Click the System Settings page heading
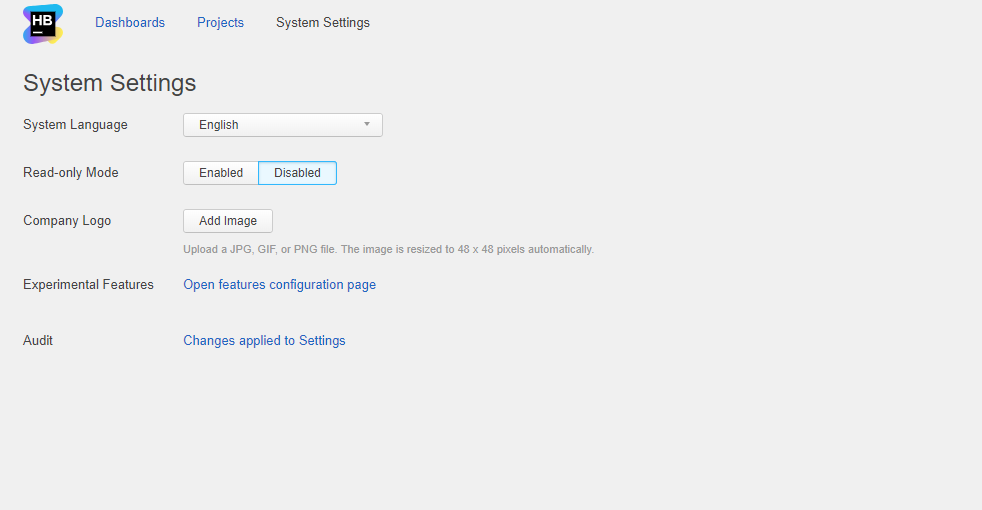The image size is (982, 510). pyautogui.click(x=109, y=83)
